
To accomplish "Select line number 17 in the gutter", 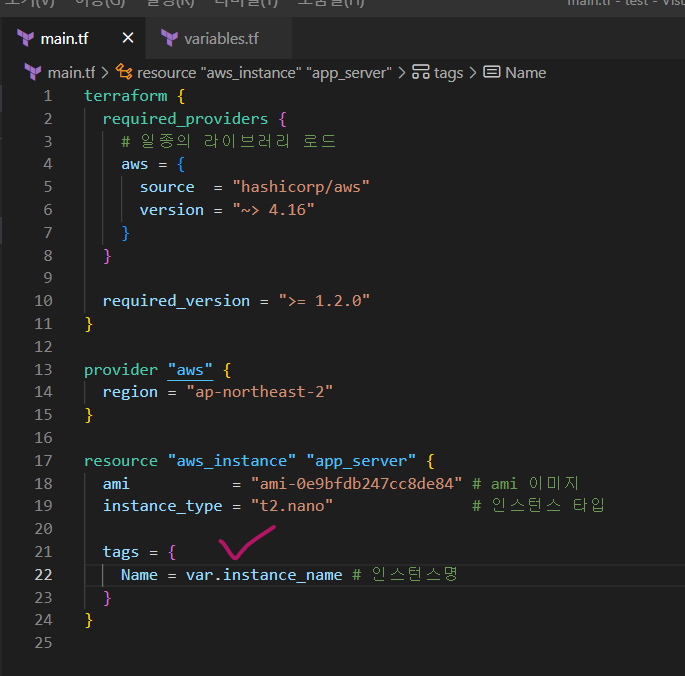I will (43, 461).
